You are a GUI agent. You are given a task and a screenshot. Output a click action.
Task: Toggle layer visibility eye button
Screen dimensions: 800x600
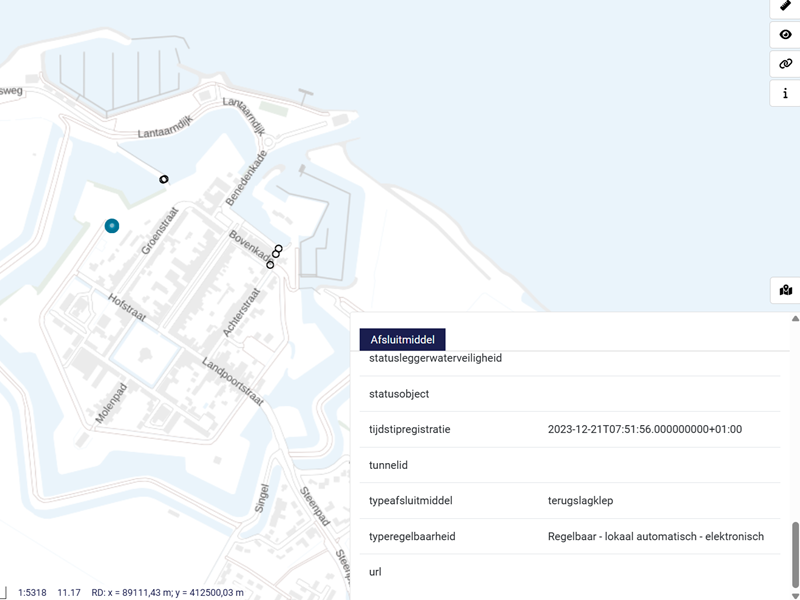785,34
